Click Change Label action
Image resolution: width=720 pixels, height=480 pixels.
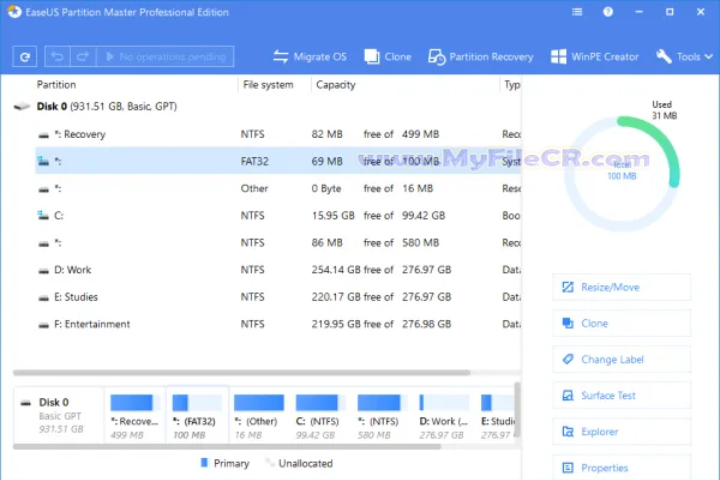click(x=621, y=359)
